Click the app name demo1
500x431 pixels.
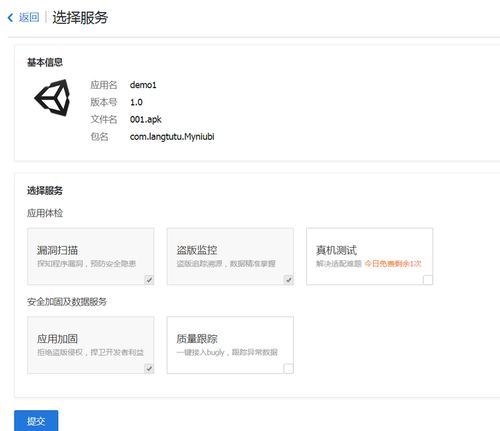[143, 85]
